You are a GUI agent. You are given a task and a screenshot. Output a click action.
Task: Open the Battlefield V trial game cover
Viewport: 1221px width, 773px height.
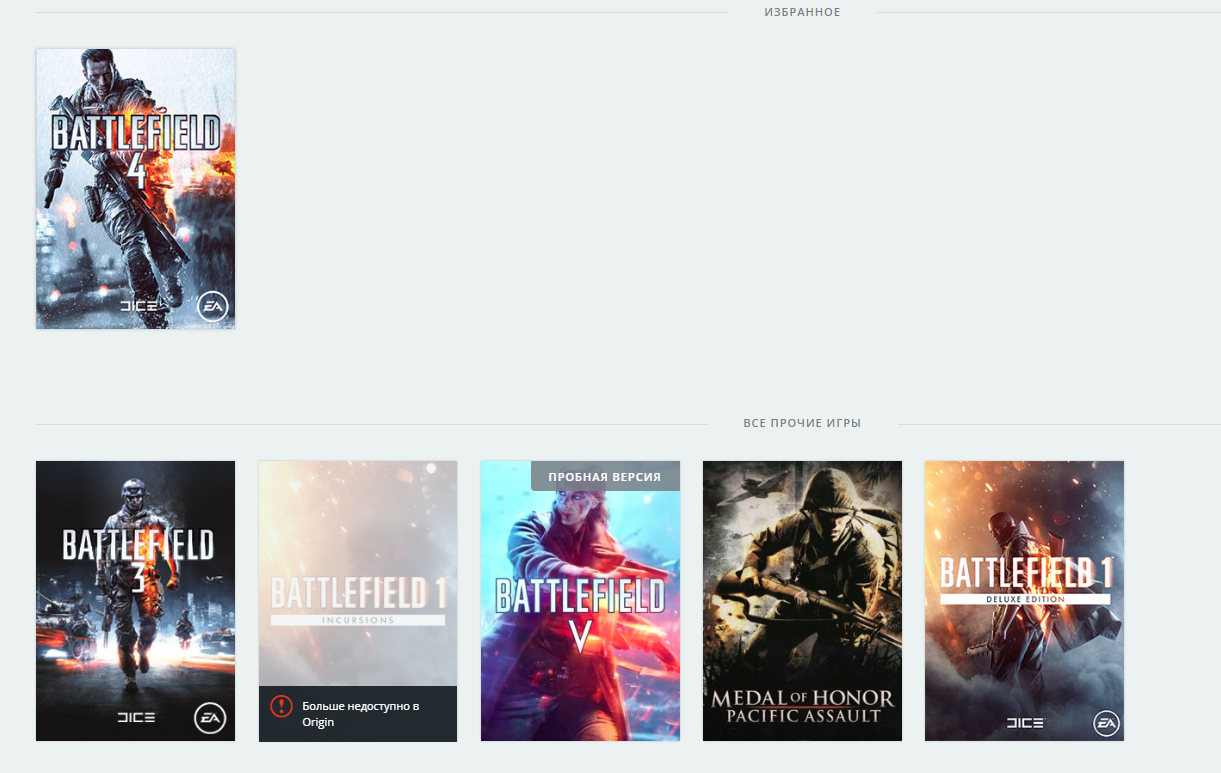tap(580, 601)
